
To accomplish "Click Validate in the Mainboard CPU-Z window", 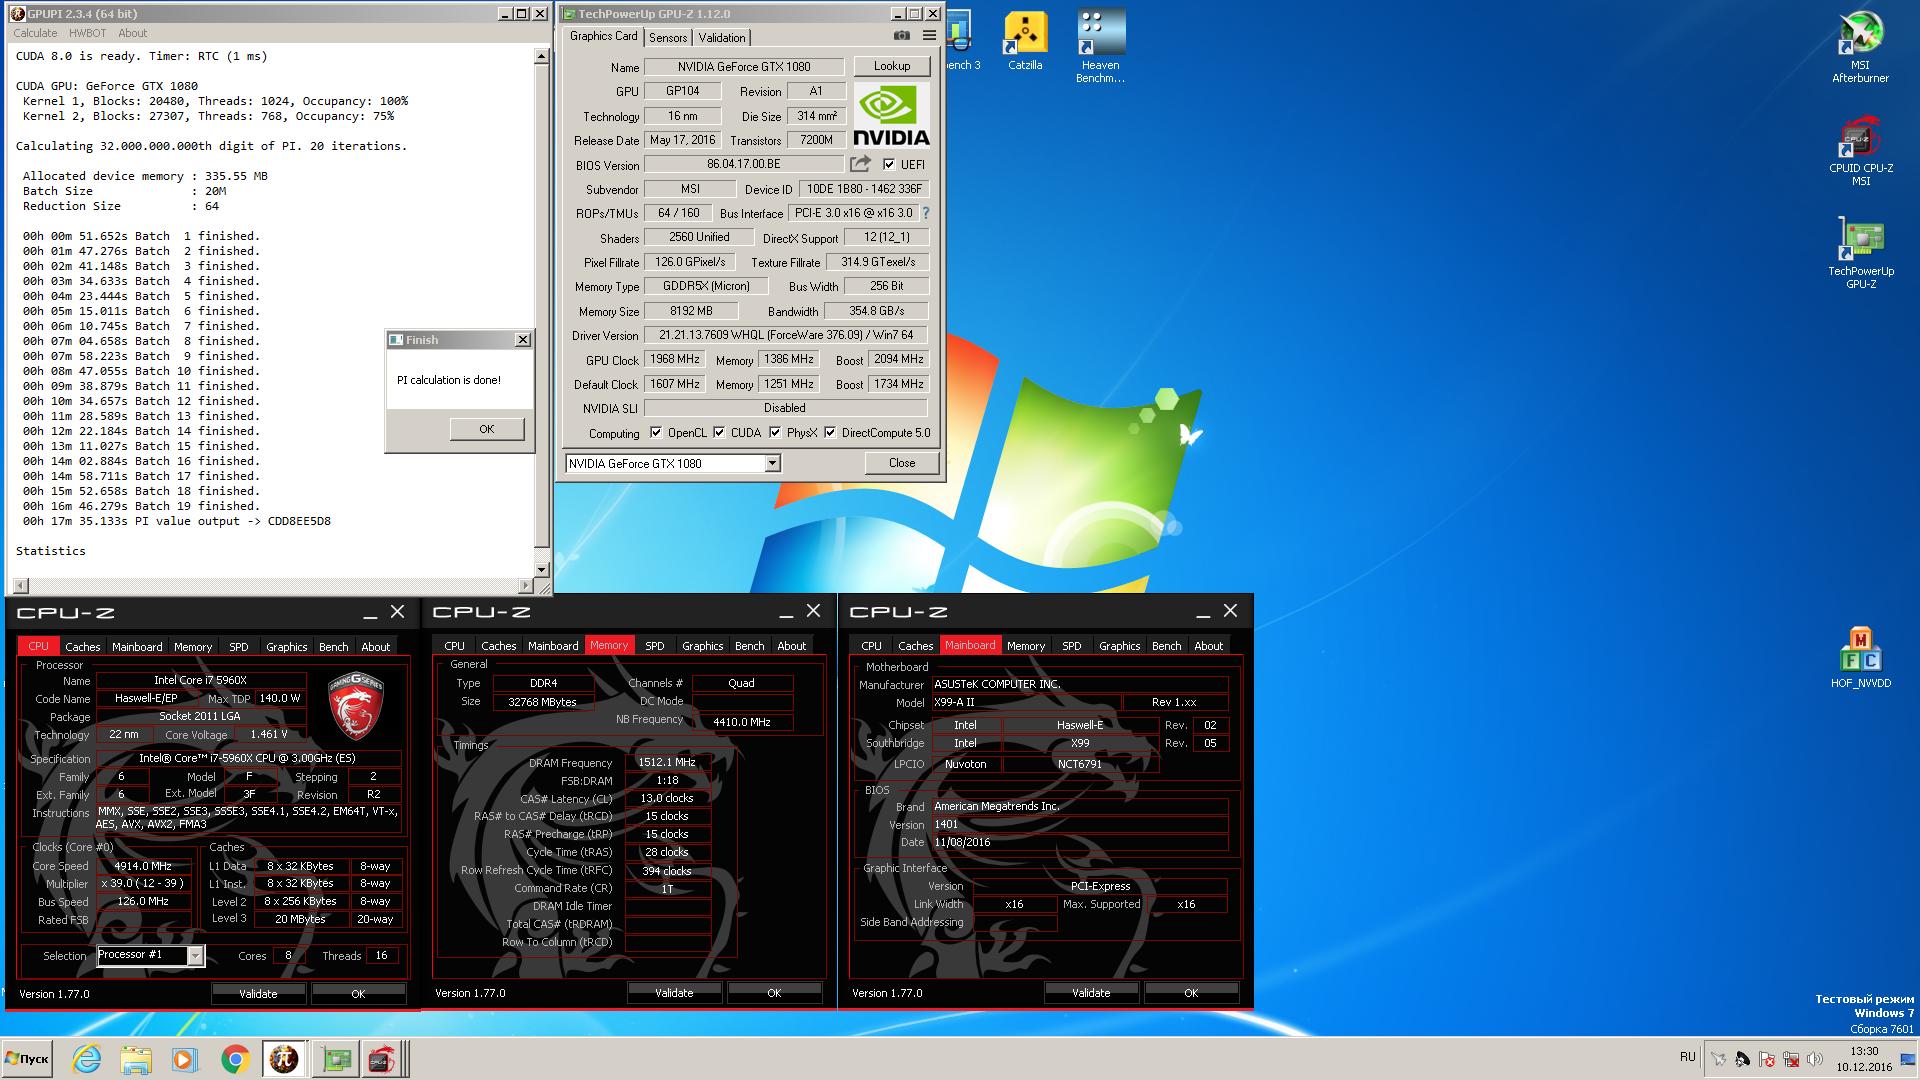I will [x=1091, y=993].
